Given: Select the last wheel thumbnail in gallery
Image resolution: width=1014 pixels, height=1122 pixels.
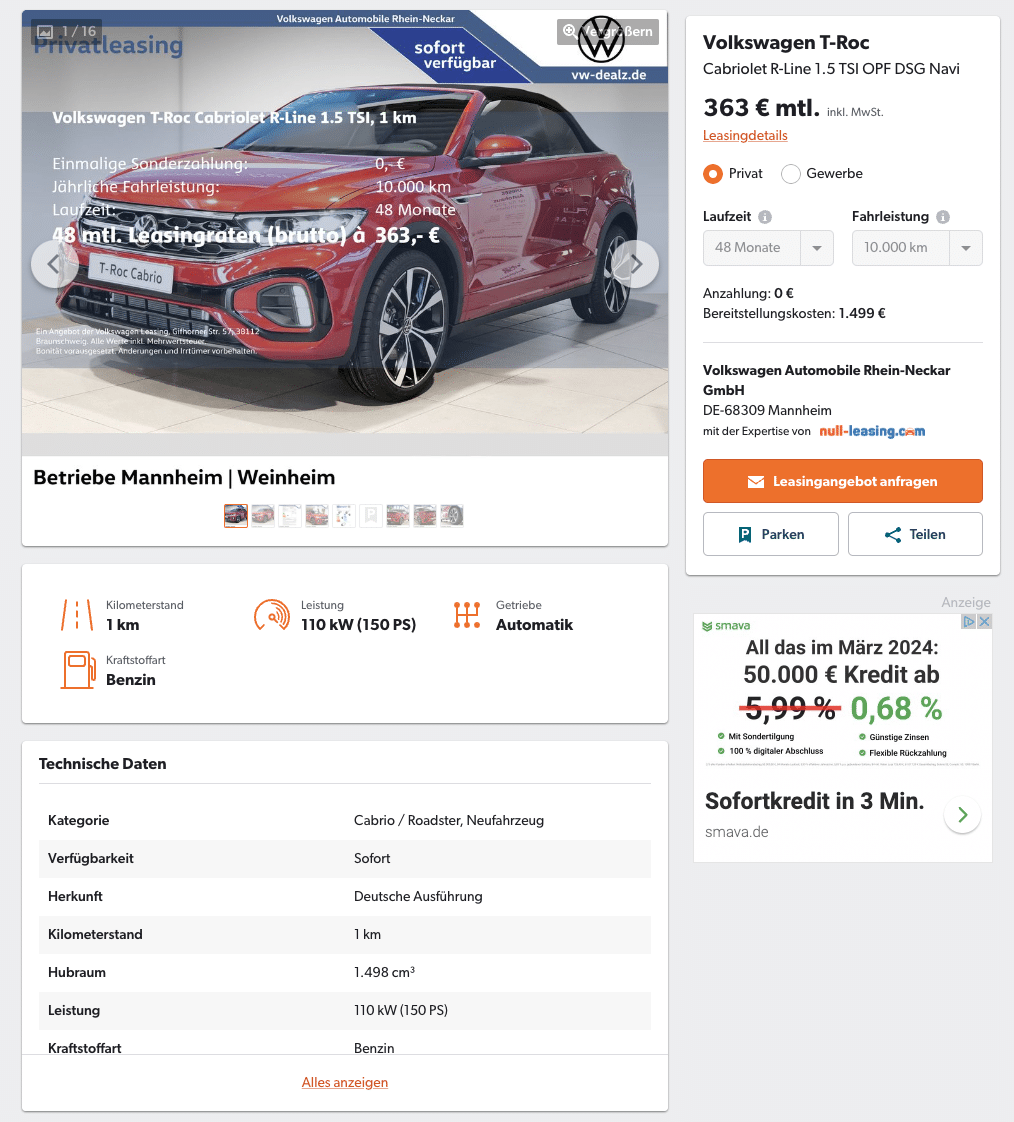Looking at the screenshot, I should 452,515.
